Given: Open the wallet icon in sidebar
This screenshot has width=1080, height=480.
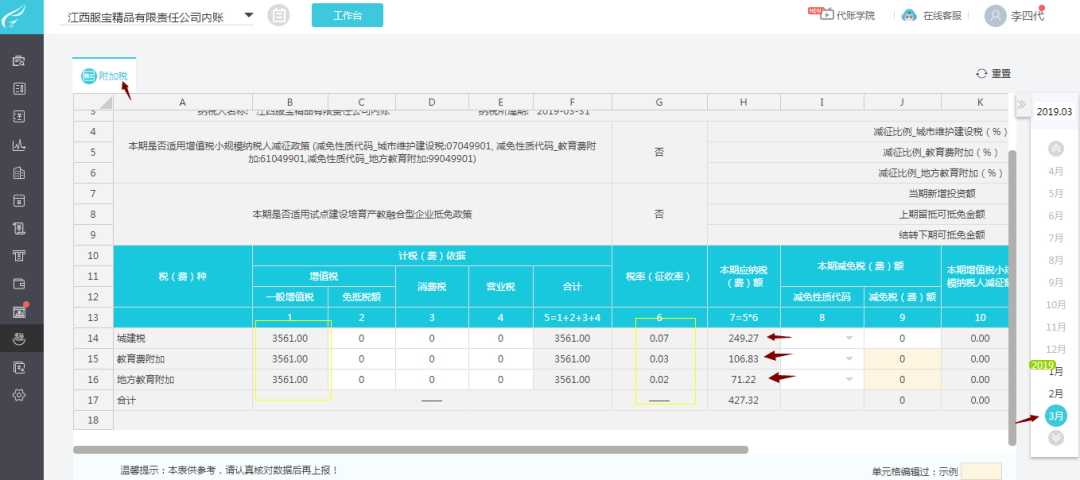Looking at the screenshot, I should coord(19,284).
